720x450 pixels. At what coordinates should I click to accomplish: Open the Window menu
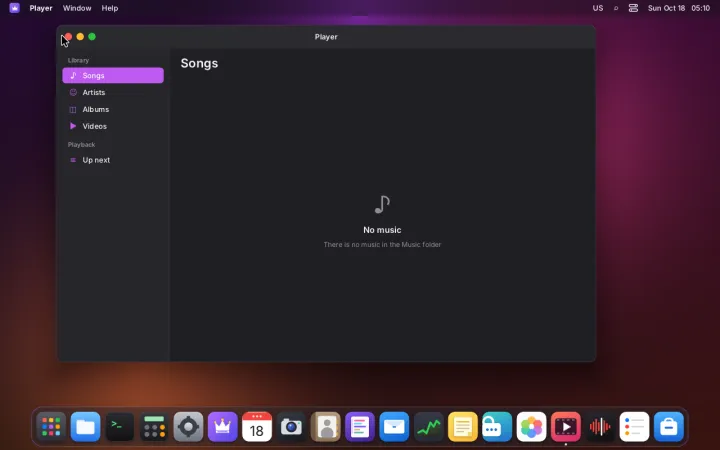pyautogui.click(x=77, y=8)
